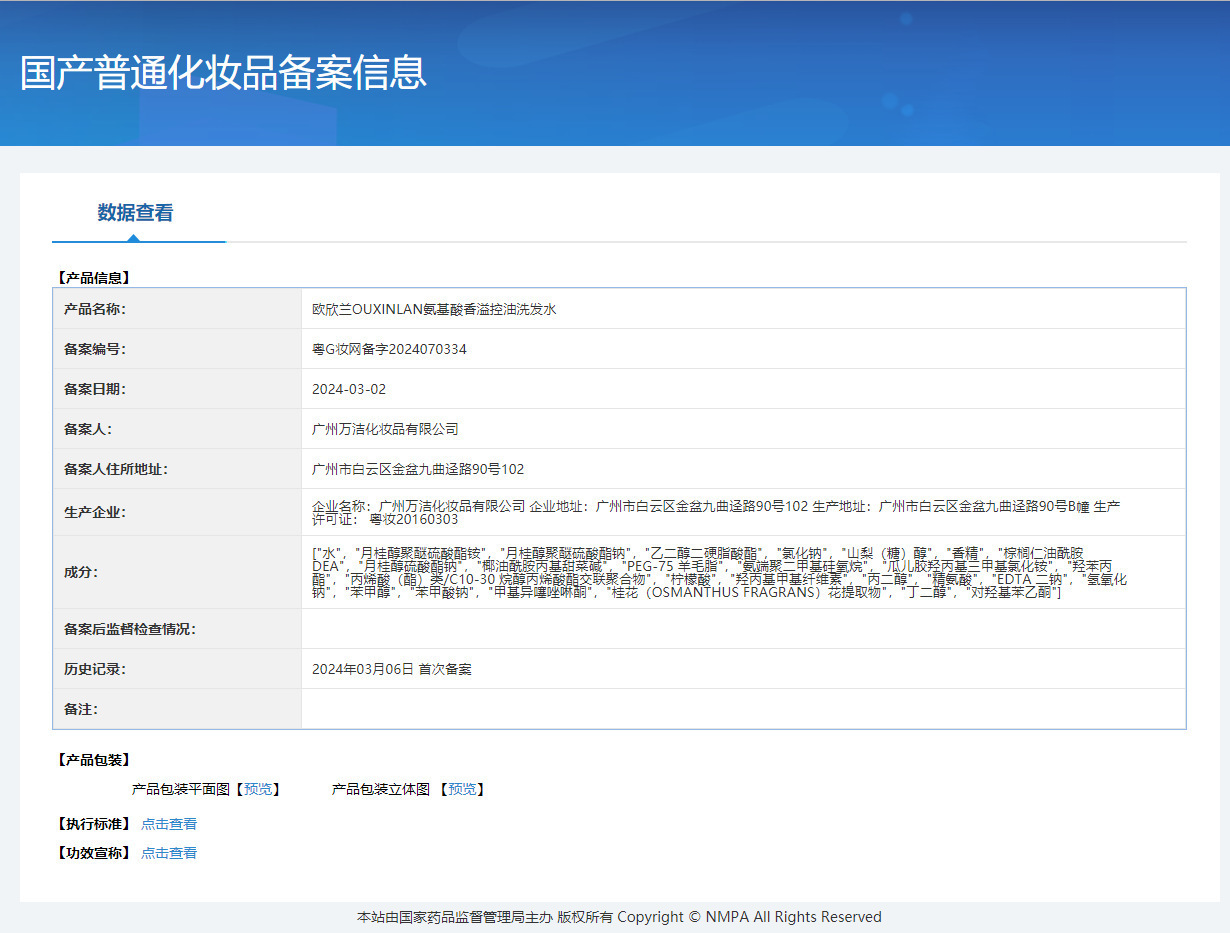Preview the 产品包装平面图 image

258,789
